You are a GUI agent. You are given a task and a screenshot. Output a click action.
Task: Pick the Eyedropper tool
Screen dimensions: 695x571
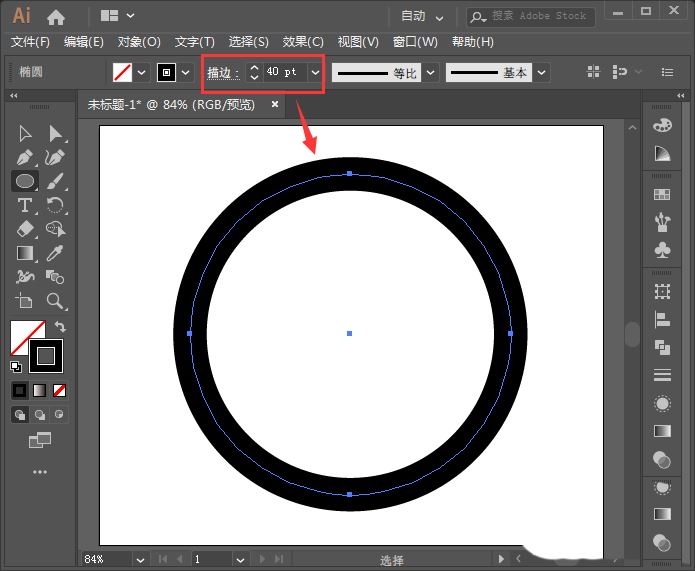coord(56,253)
